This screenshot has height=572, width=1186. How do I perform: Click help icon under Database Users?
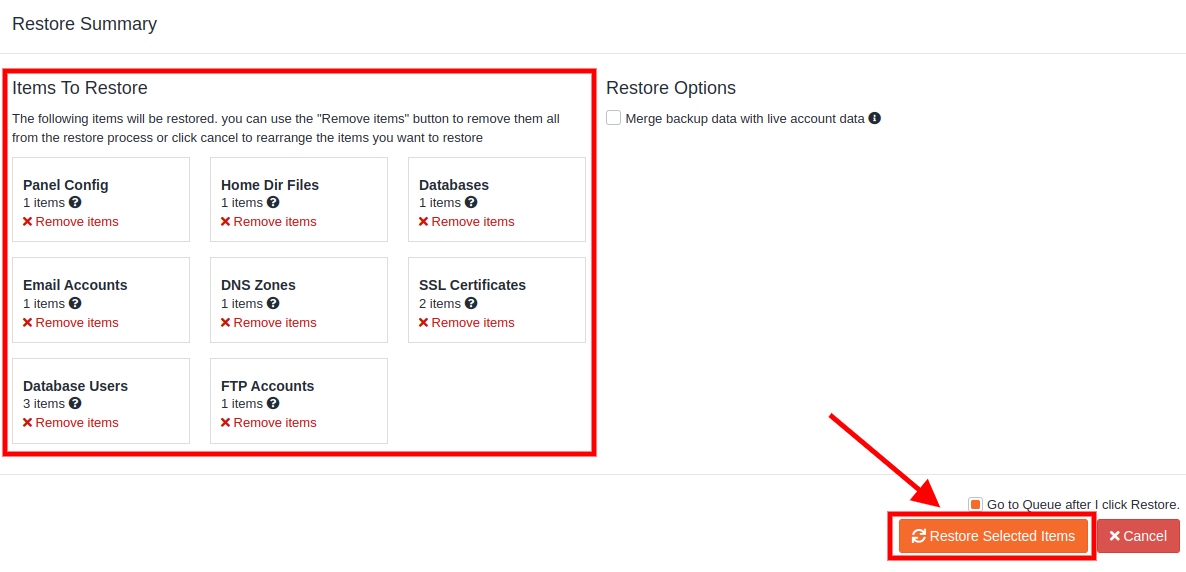pos(75,404)
